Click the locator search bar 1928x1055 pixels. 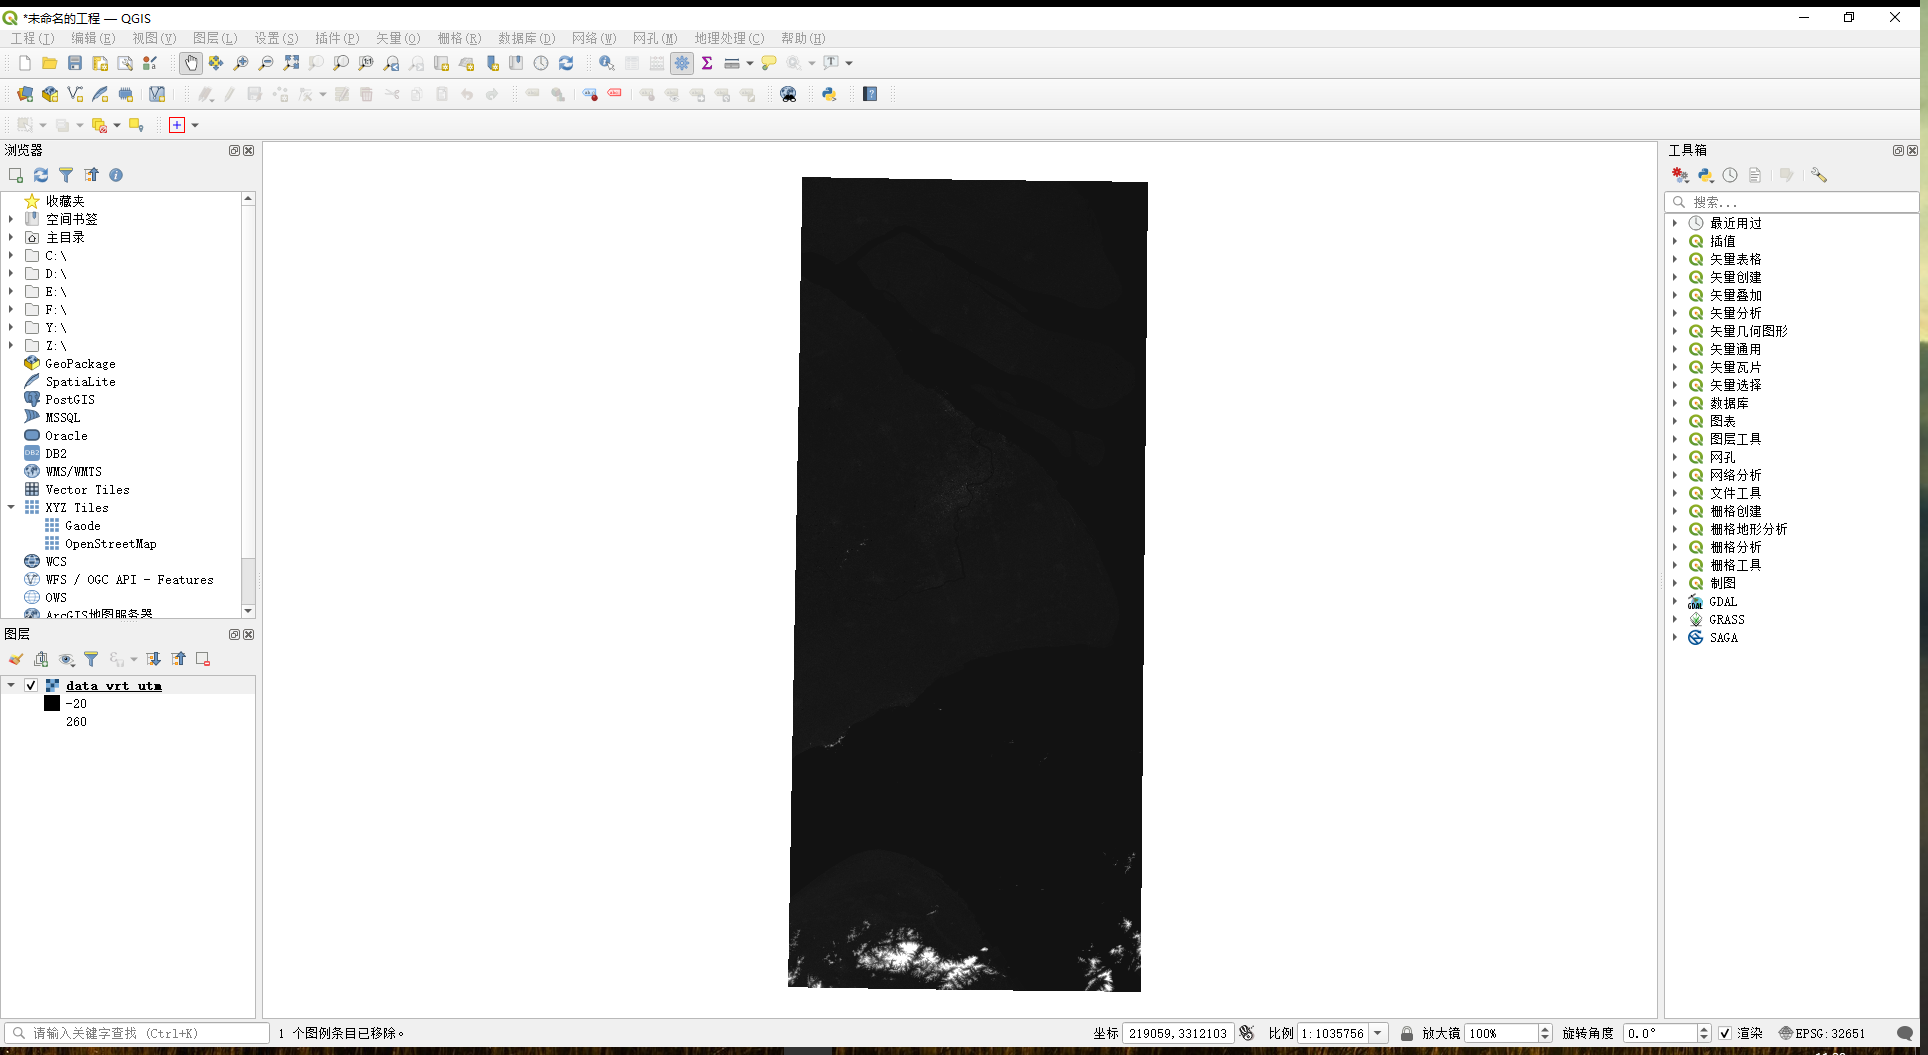(x=137, y=1033)
